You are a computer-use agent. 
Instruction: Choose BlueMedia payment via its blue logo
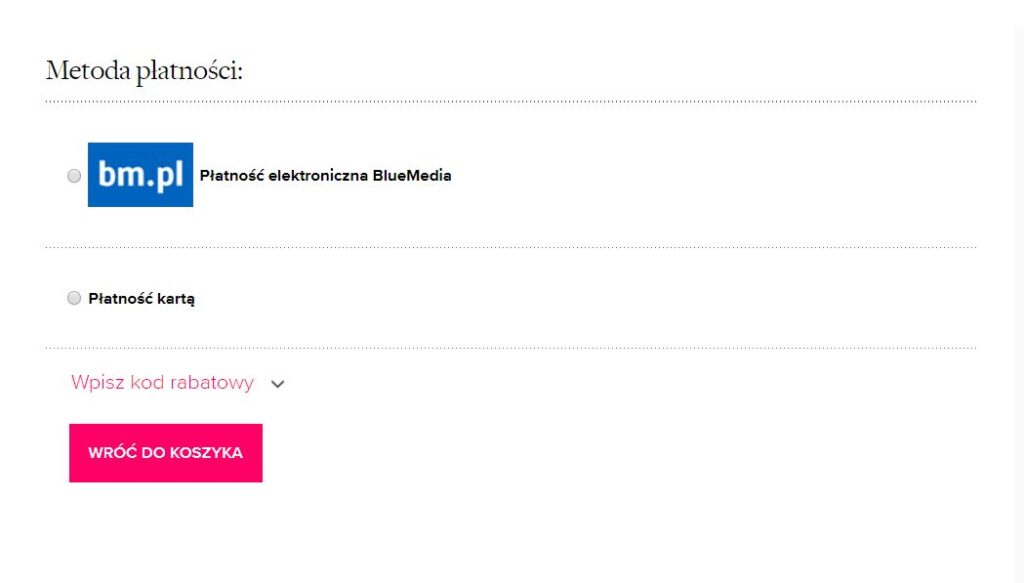point(140,175)
